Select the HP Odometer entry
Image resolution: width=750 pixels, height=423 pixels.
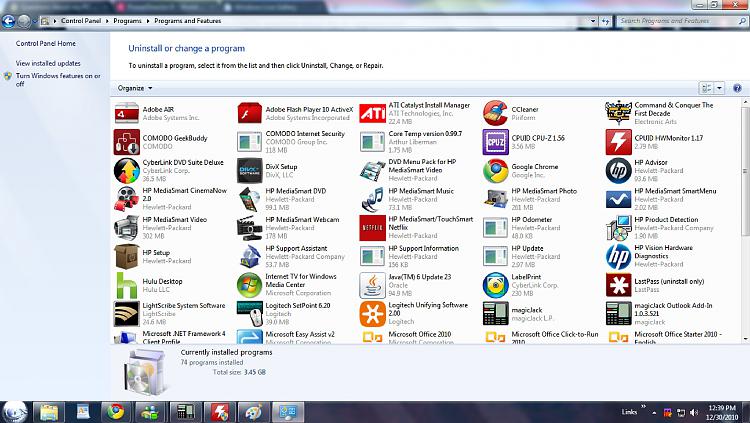click(x=541, y=228)
